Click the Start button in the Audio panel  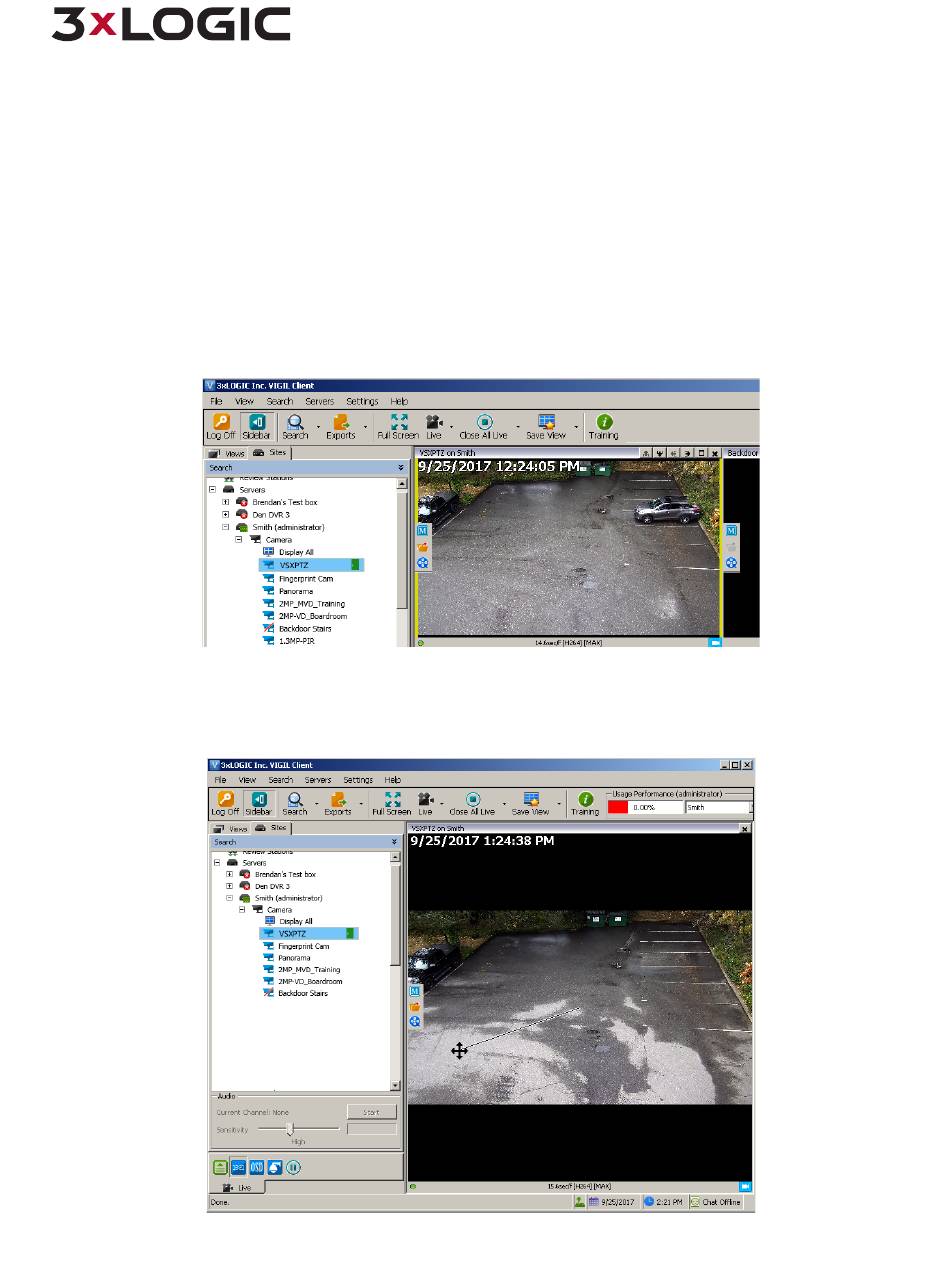(372, 1112)
